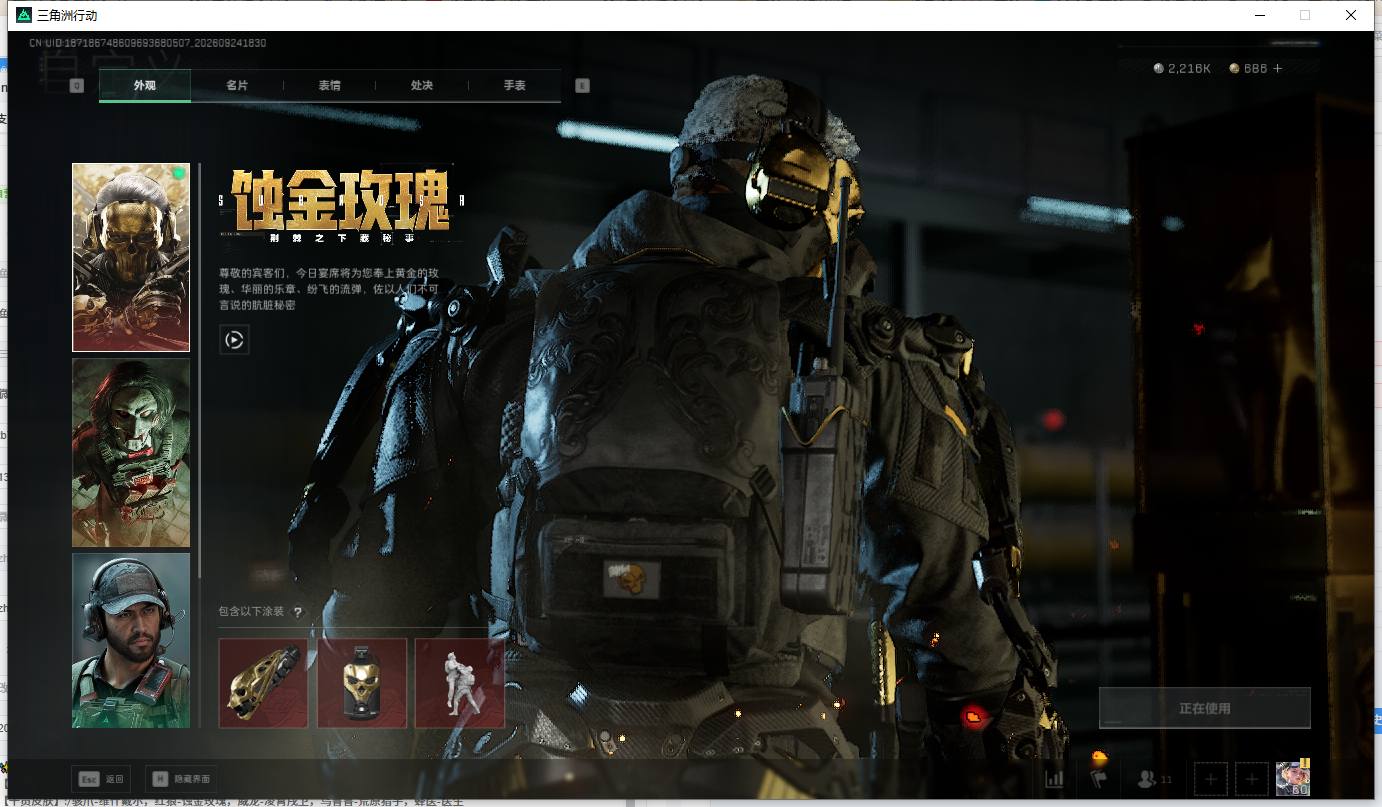The height and width of the screenshot is (807, 1382).
Task: Open the player avatar profile
Action: click(x=1293, y=778)
